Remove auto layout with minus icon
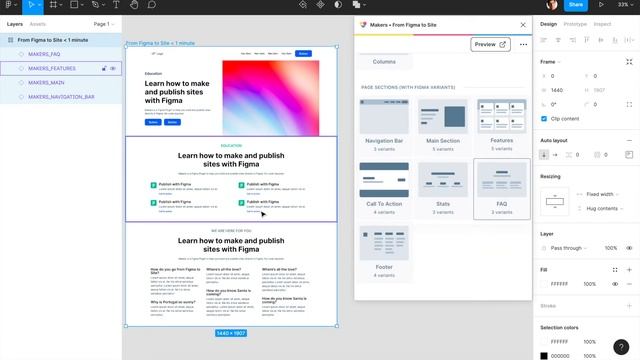Viewport: 640px width, 360px height. point(629,140)
